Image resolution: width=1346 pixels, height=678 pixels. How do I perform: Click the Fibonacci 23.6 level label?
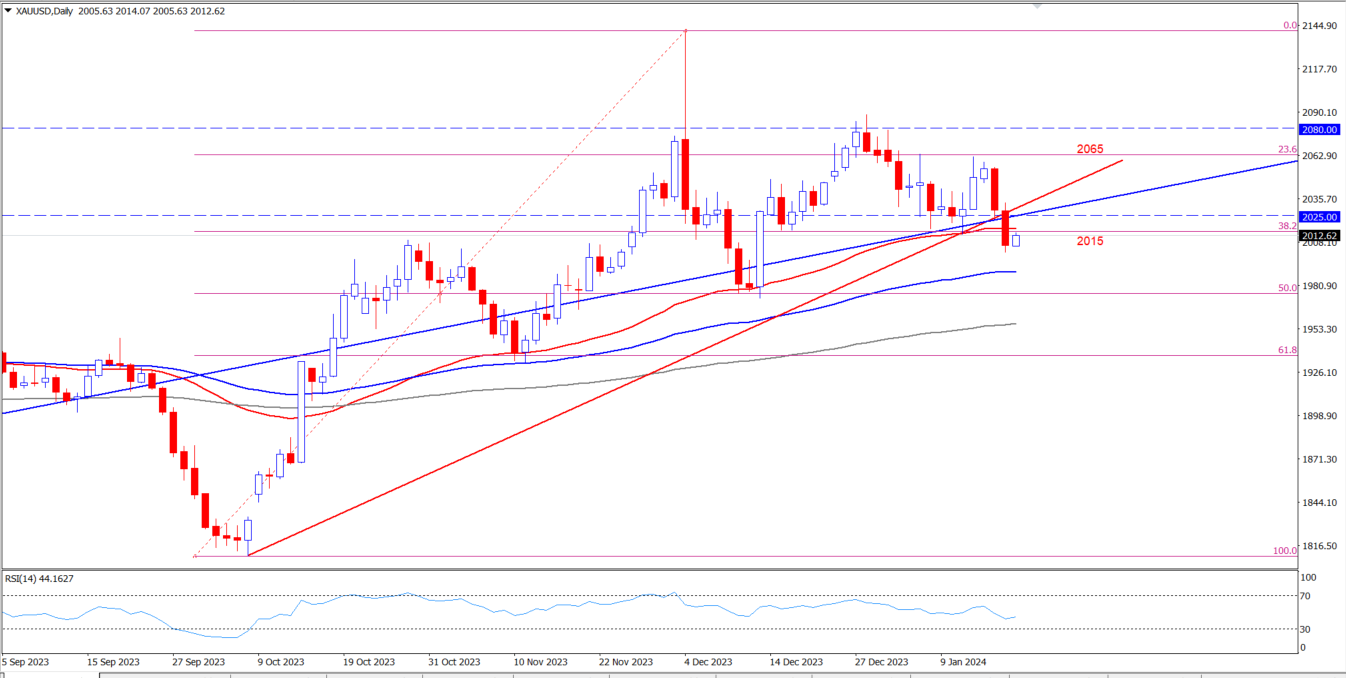click(1288, 150)
